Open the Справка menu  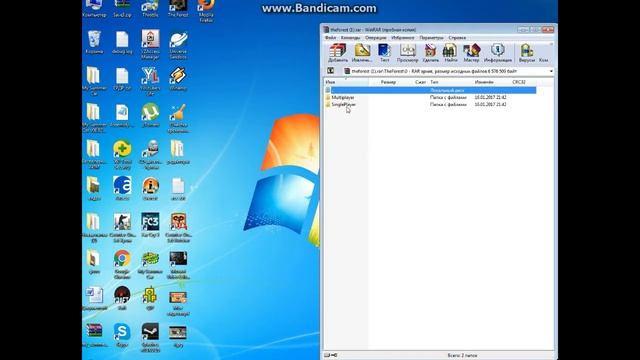point(457,38)
